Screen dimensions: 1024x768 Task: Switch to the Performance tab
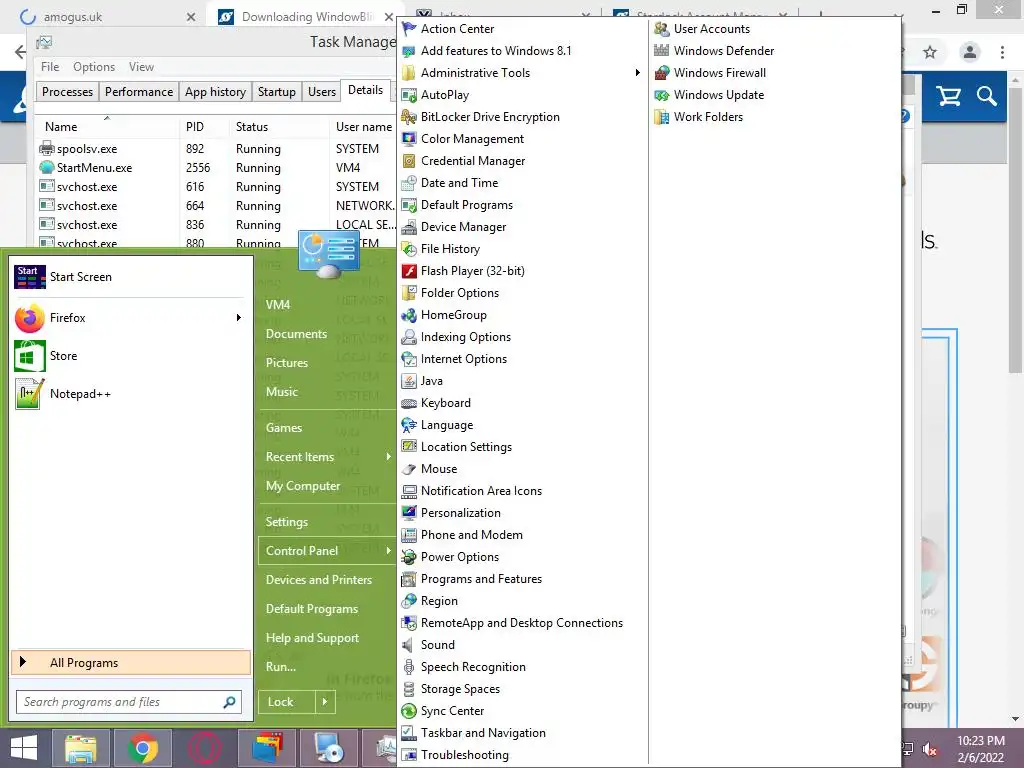[x=139, y=92]
